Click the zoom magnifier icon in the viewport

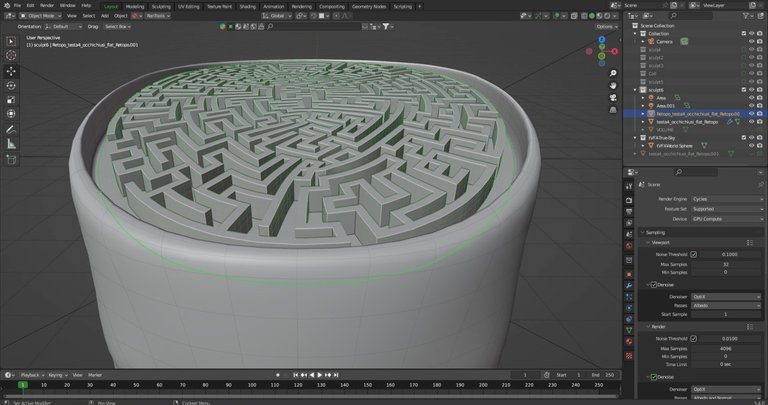coord(613,72)
